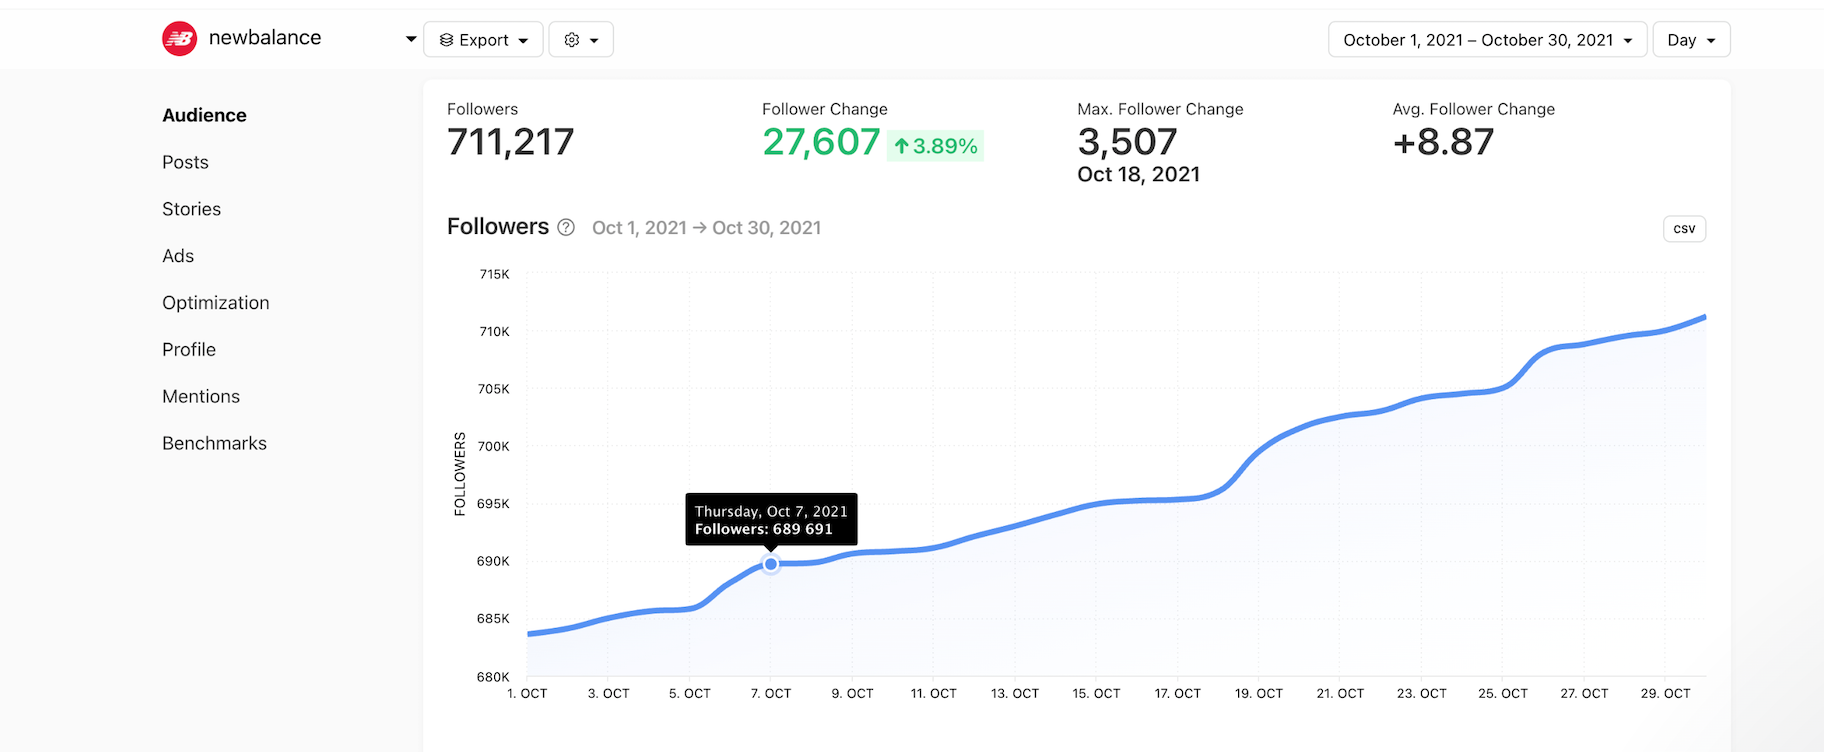Download chart data with csv button
The height and width of the screenshot is (752, 1824).
(1684, 229)
